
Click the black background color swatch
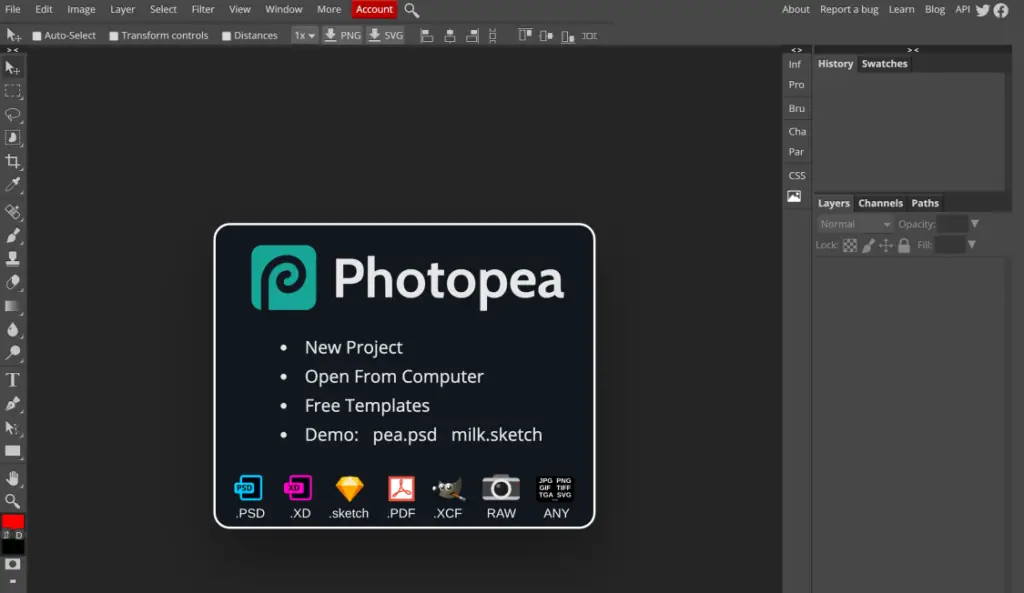point(12,547)
